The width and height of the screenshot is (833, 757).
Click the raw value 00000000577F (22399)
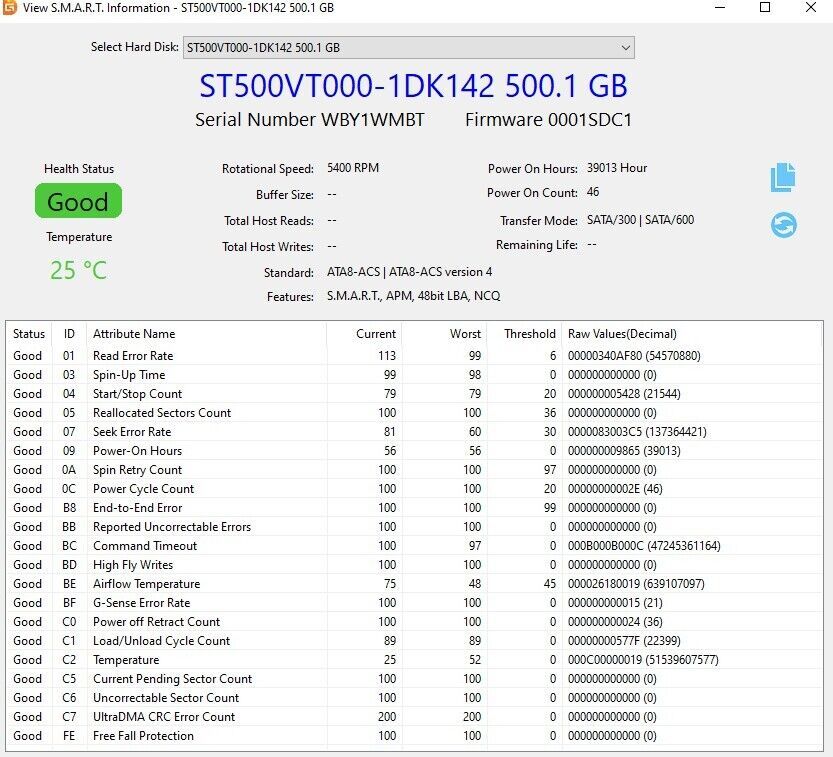(624, 641)
